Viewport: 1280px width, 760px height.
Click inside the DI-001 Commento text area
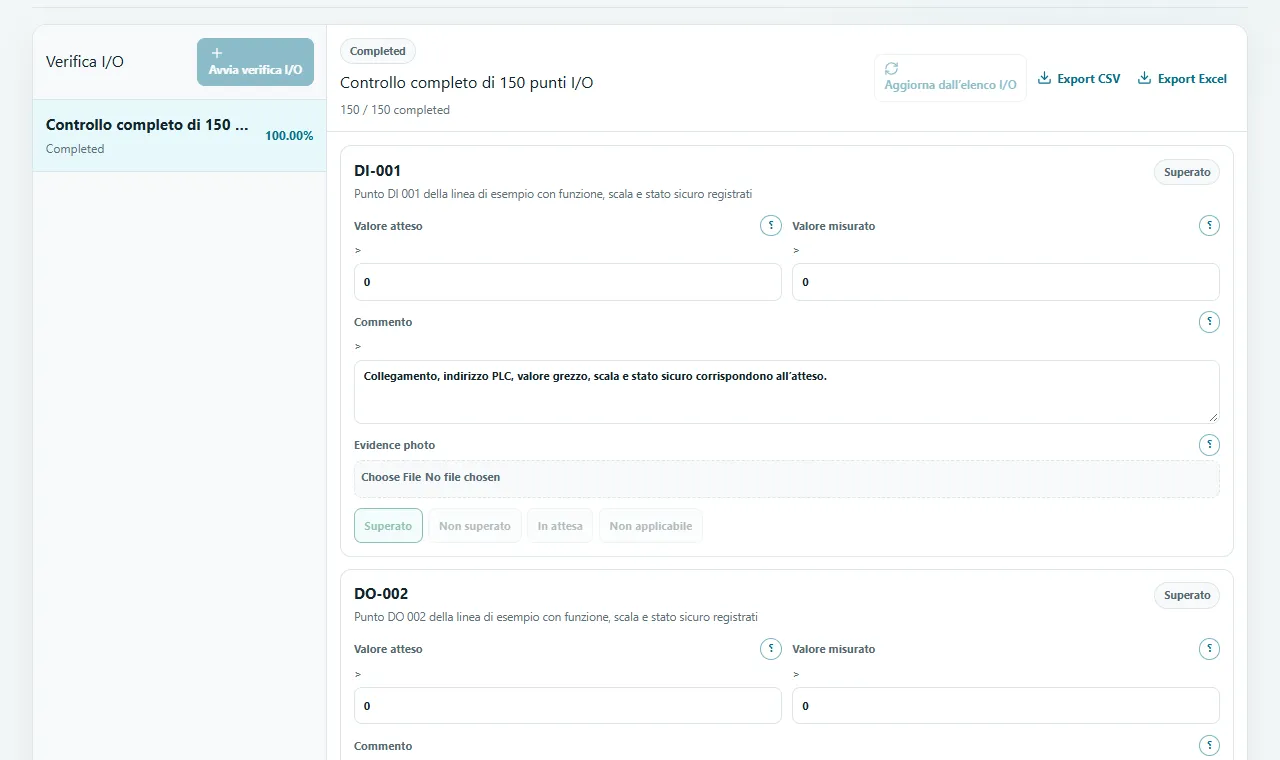[786, 392]
